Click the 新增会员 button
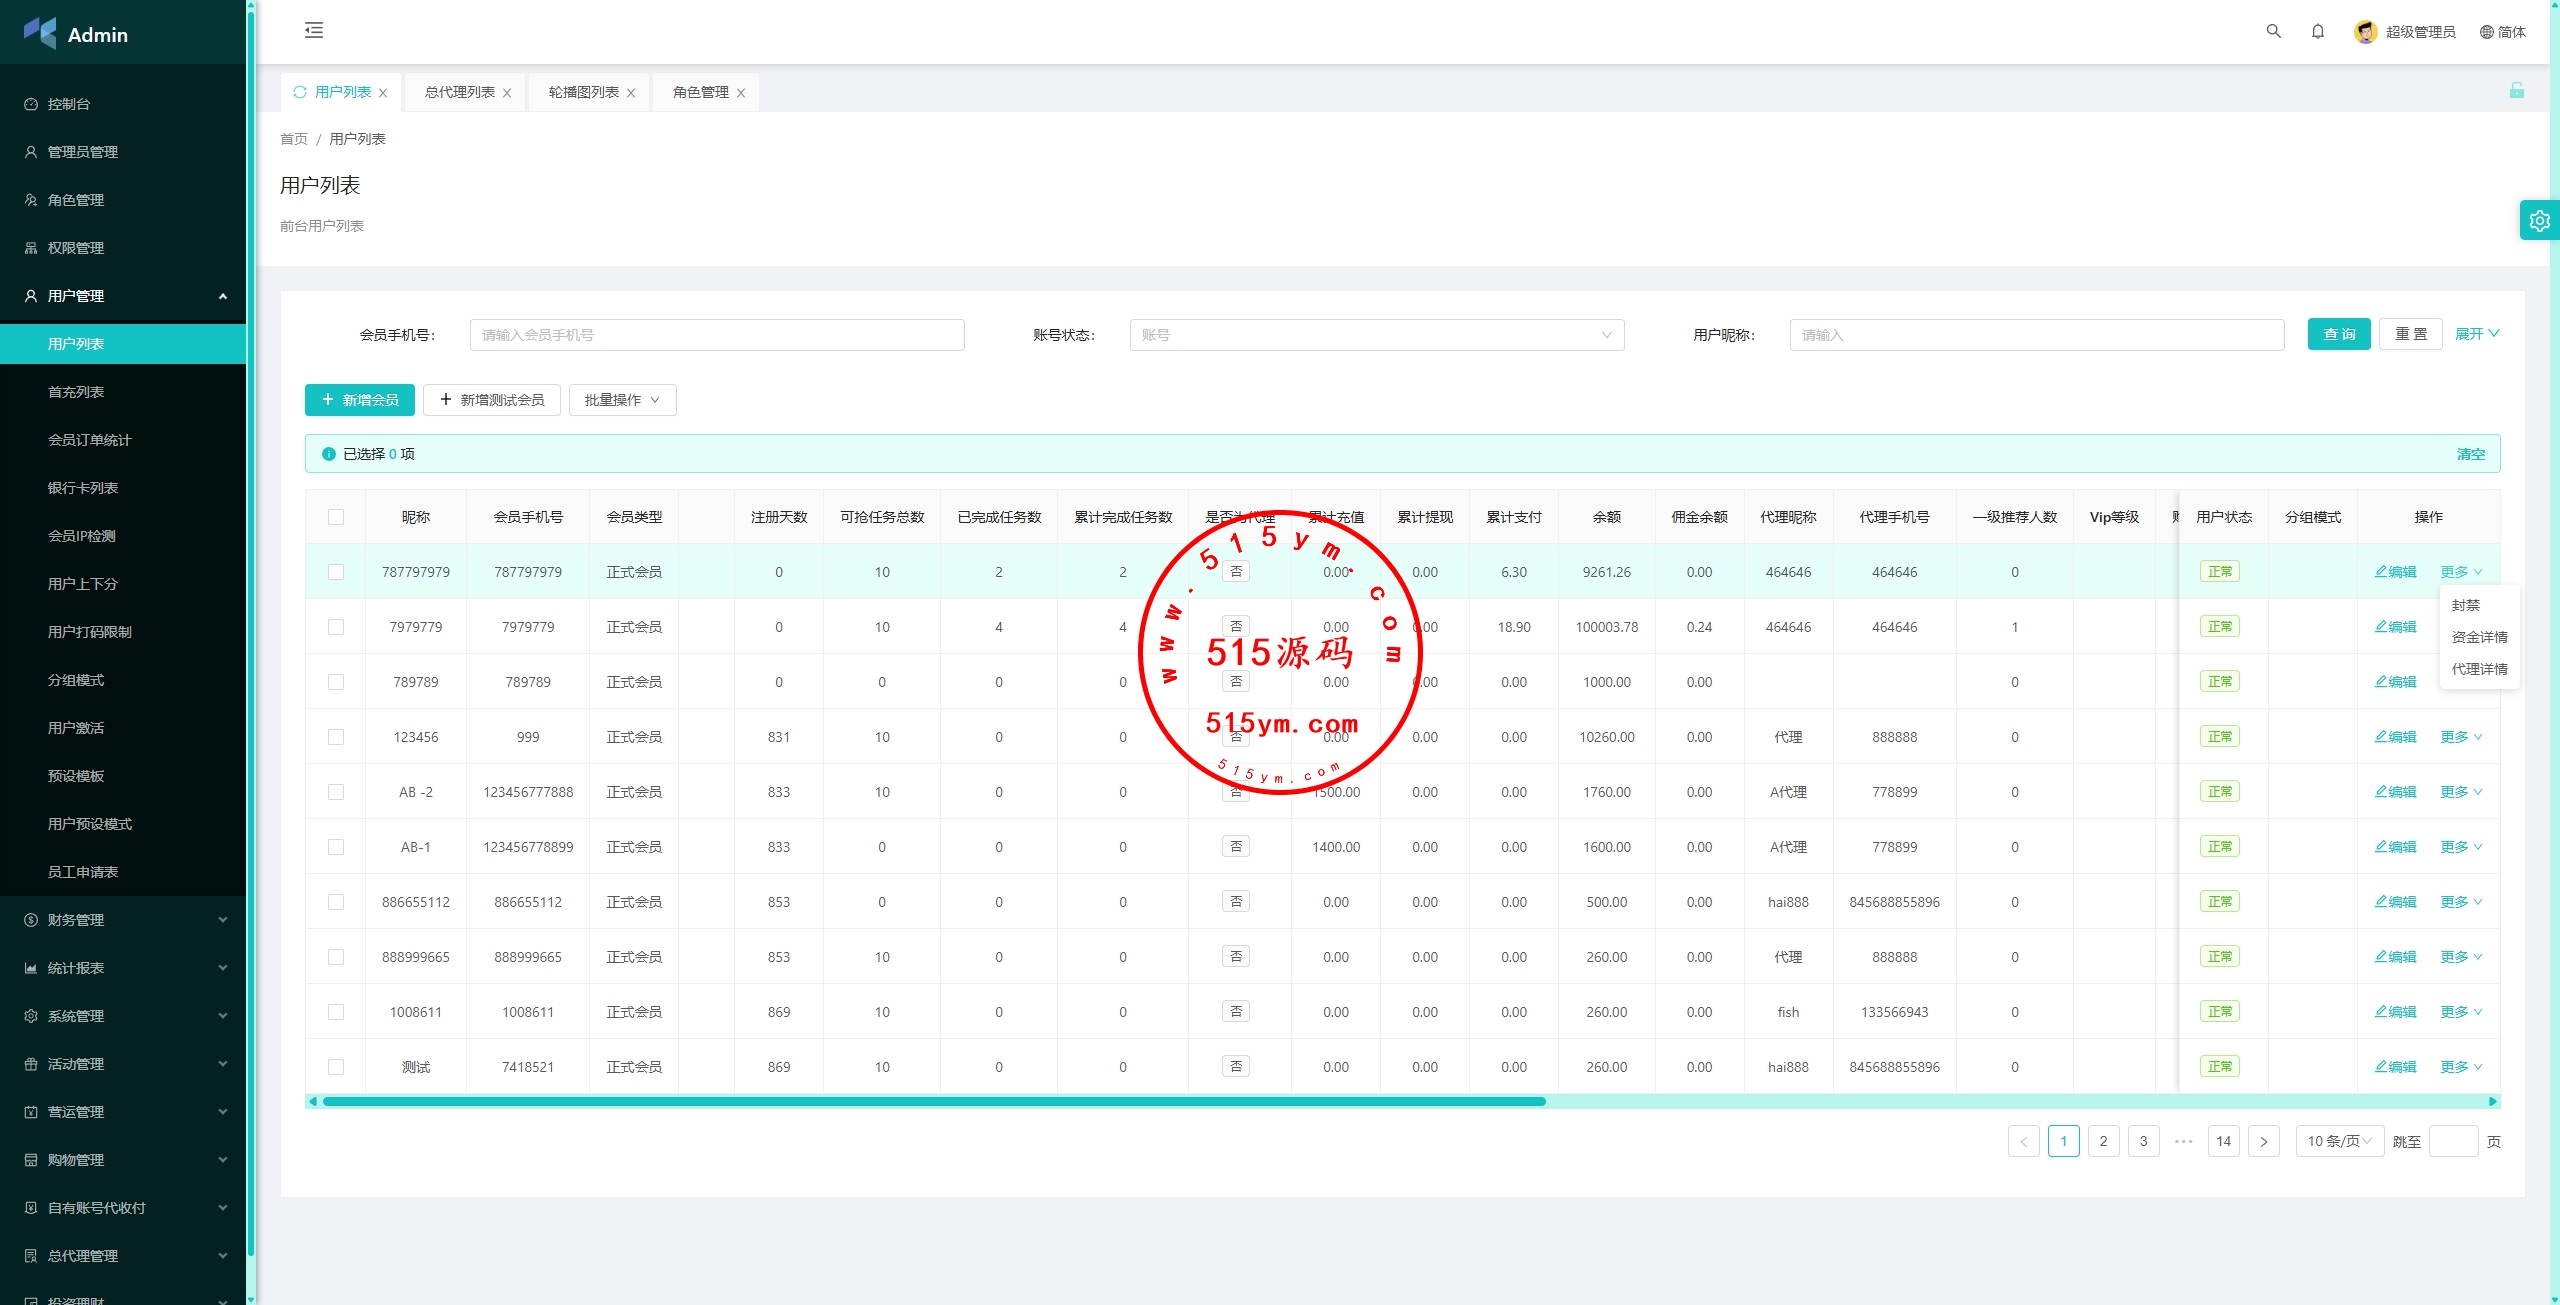Screen dimensions: 2560x1305 click(359, 400)
